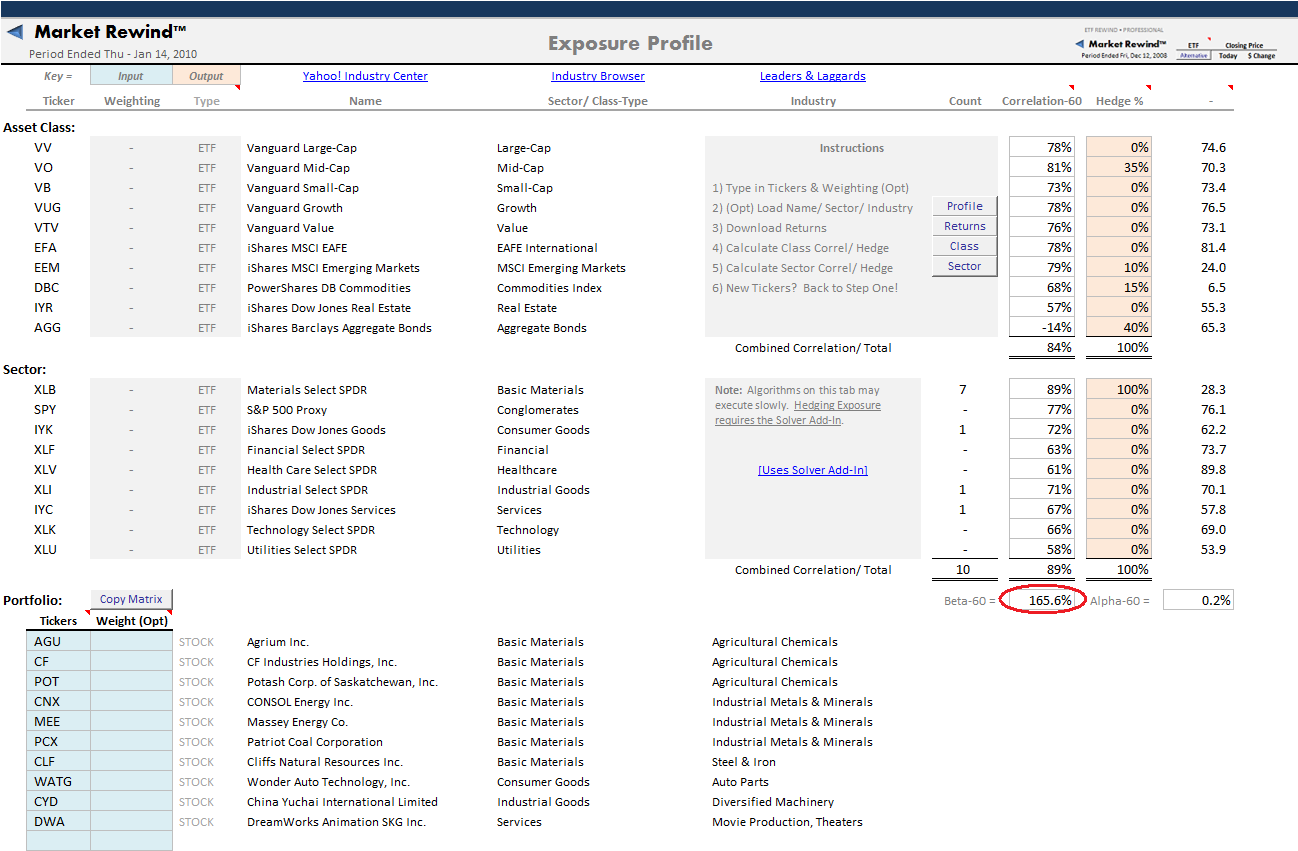Click the EFA ticker in Asset Class
This screenshot has width=1298, height=851.
click(45, 248)
